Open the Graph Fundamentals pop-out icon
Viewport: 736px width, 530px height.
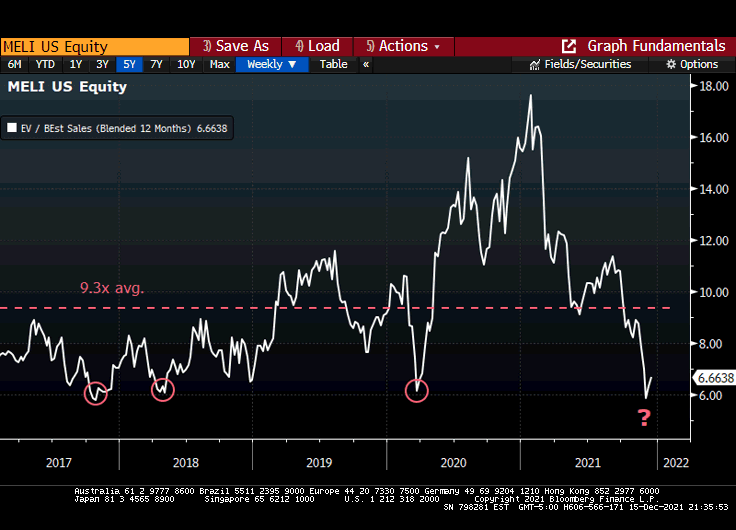(569, 46)
